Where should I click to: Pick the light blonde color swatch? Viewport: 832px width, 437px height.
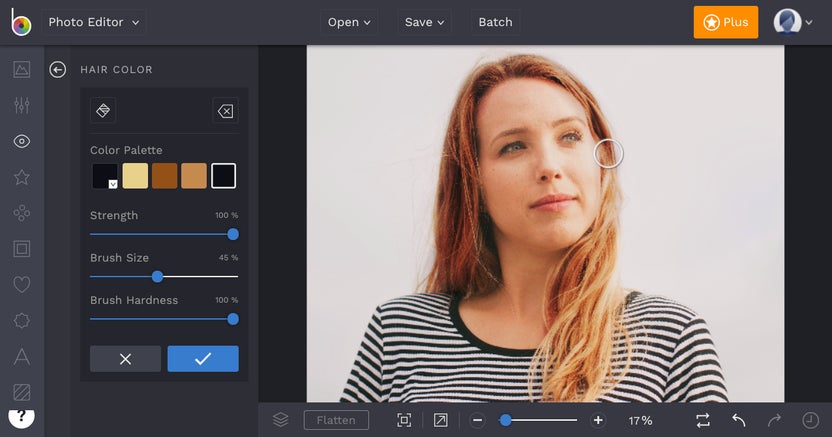pyautogui.click(x=135, y=176)
